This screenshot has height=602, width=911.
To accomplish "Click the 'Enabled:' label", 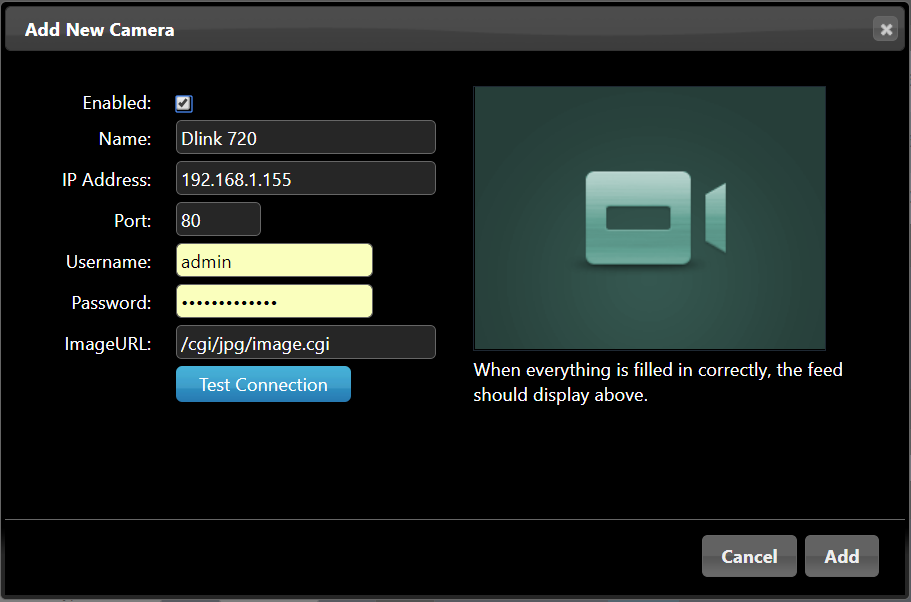I will point(117,103).
